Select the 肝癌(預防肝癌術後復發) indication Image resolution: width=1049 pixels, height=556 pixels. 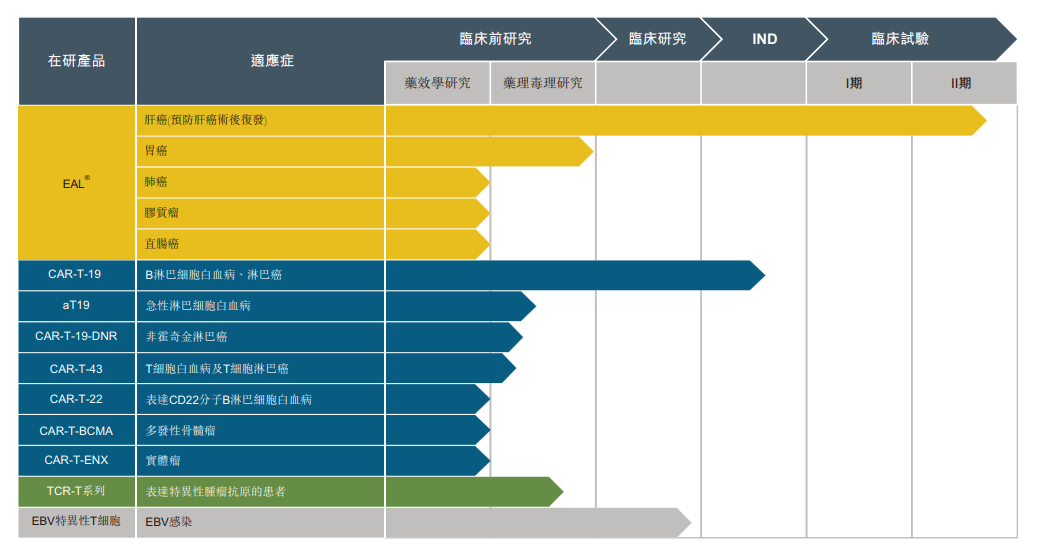[x=260, y=120]
